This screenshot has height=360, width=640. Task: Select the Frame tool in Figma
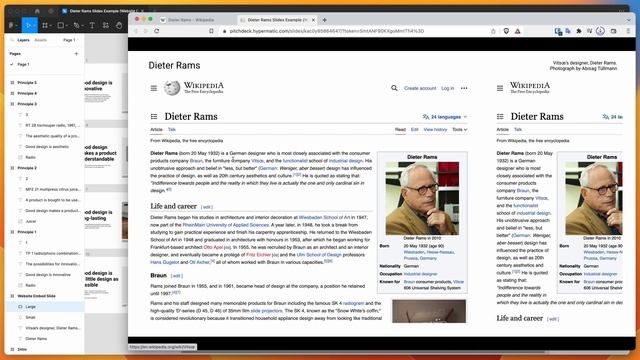45,25
